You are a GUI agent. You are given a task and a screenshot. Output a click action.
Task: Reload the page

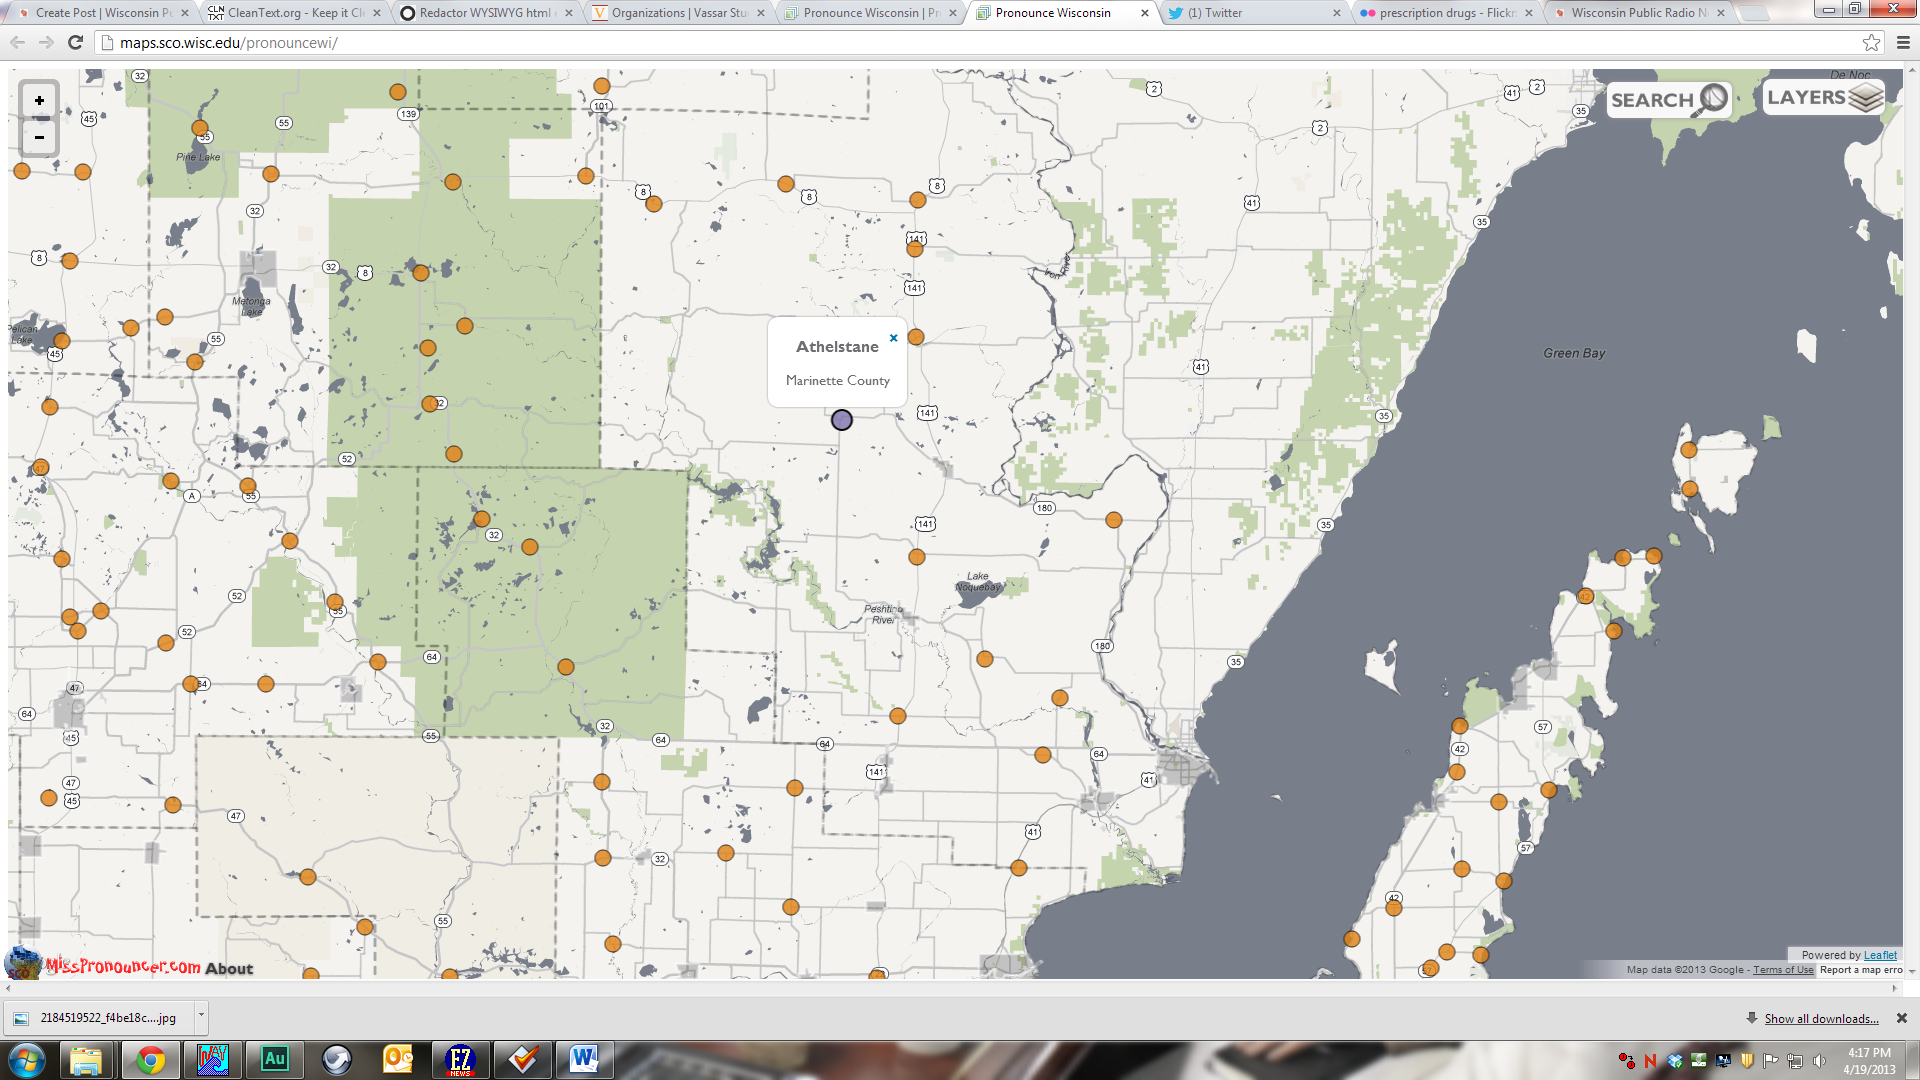(x=75, y=43)
